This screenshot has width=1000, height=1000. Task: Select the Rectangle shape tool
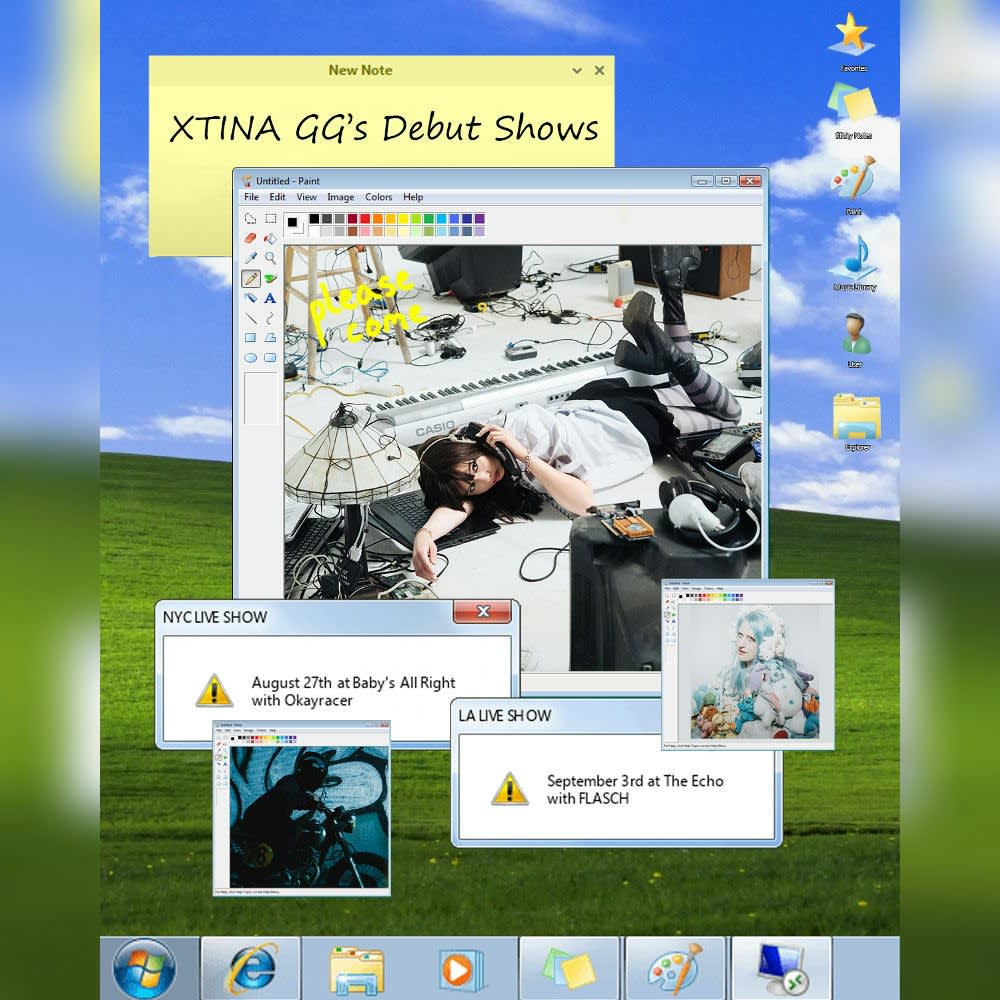click(251, 338)
